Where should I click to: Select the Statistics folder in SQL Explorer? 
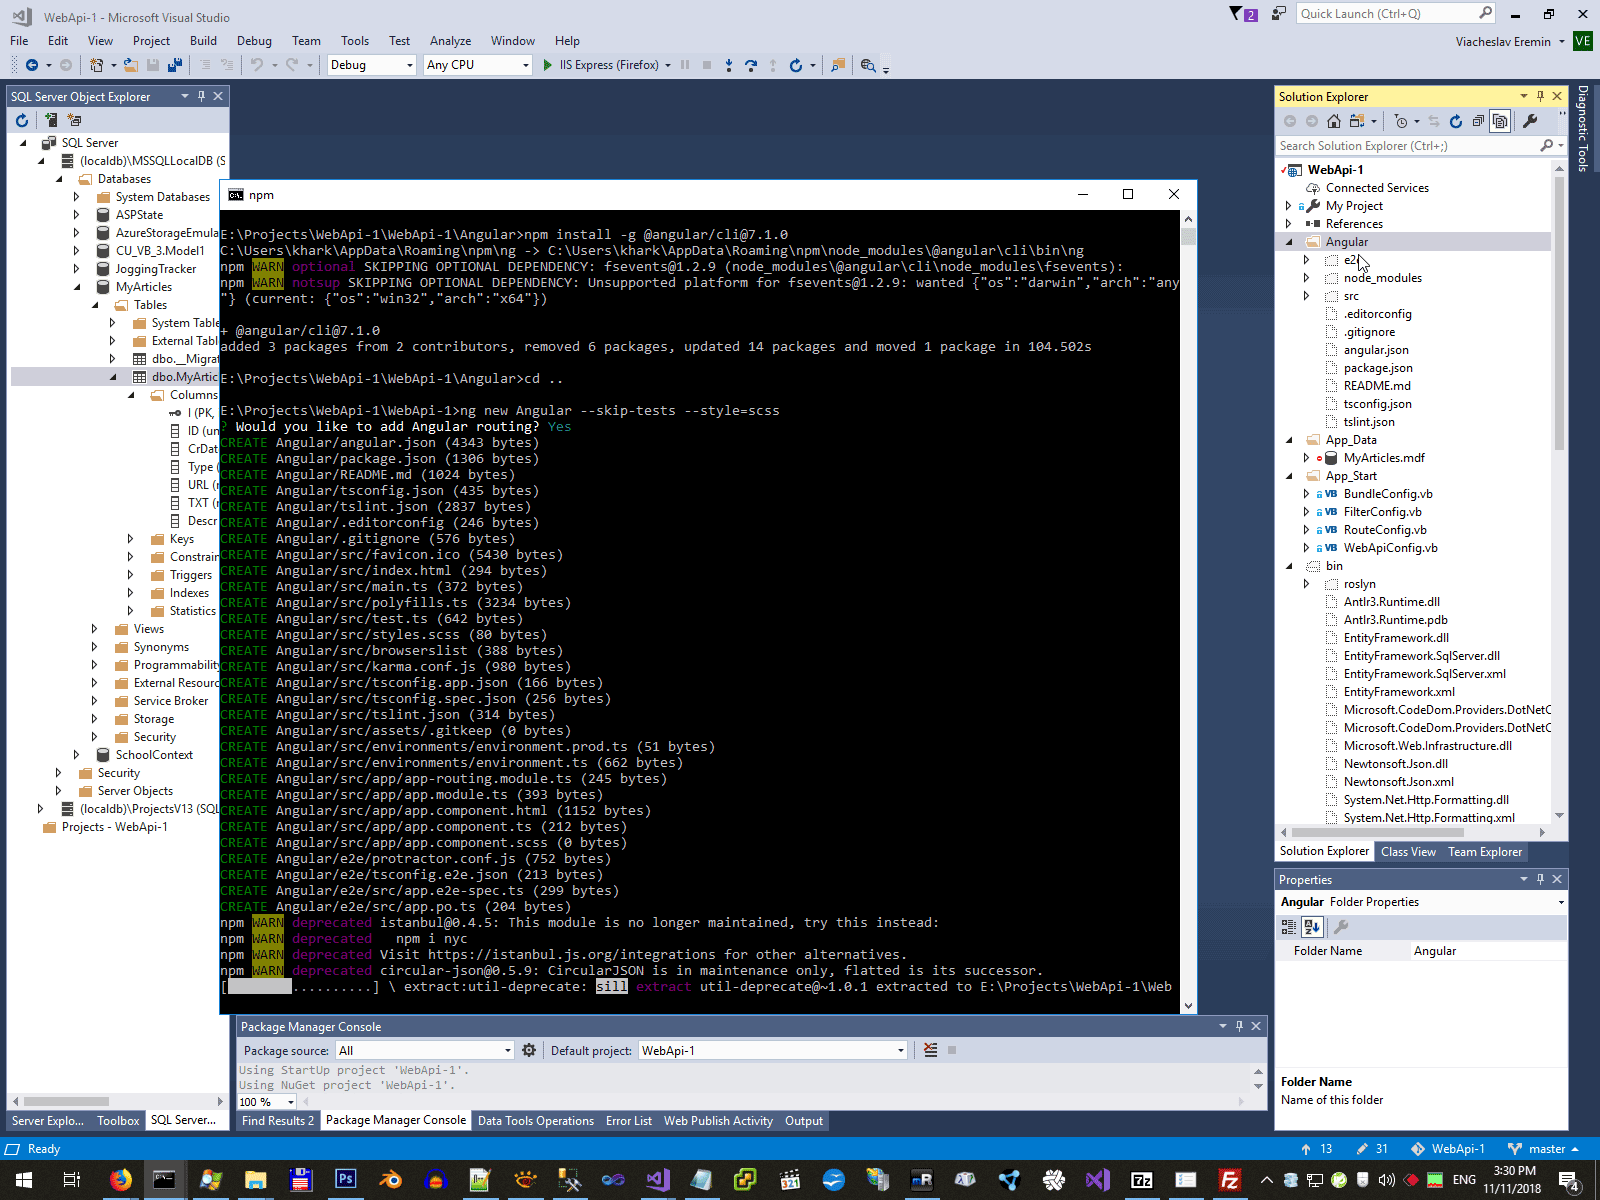[192, 611]
